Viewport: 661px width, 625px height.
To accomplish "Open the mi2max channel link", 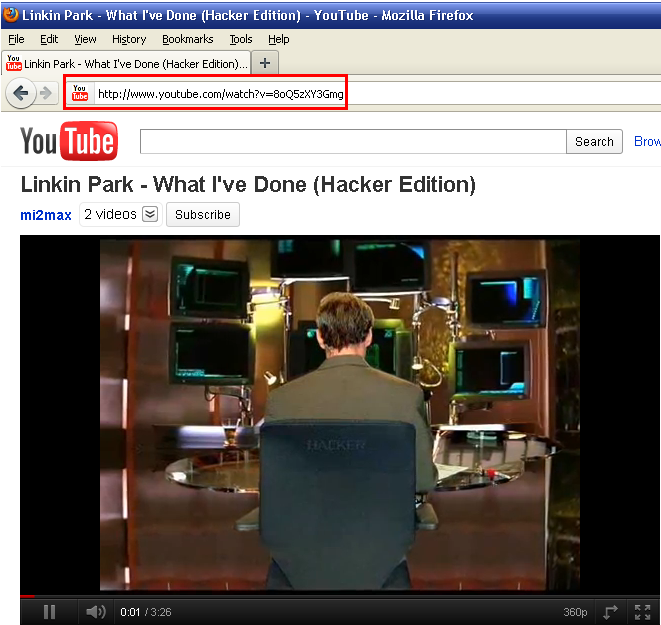I will 46,215.
